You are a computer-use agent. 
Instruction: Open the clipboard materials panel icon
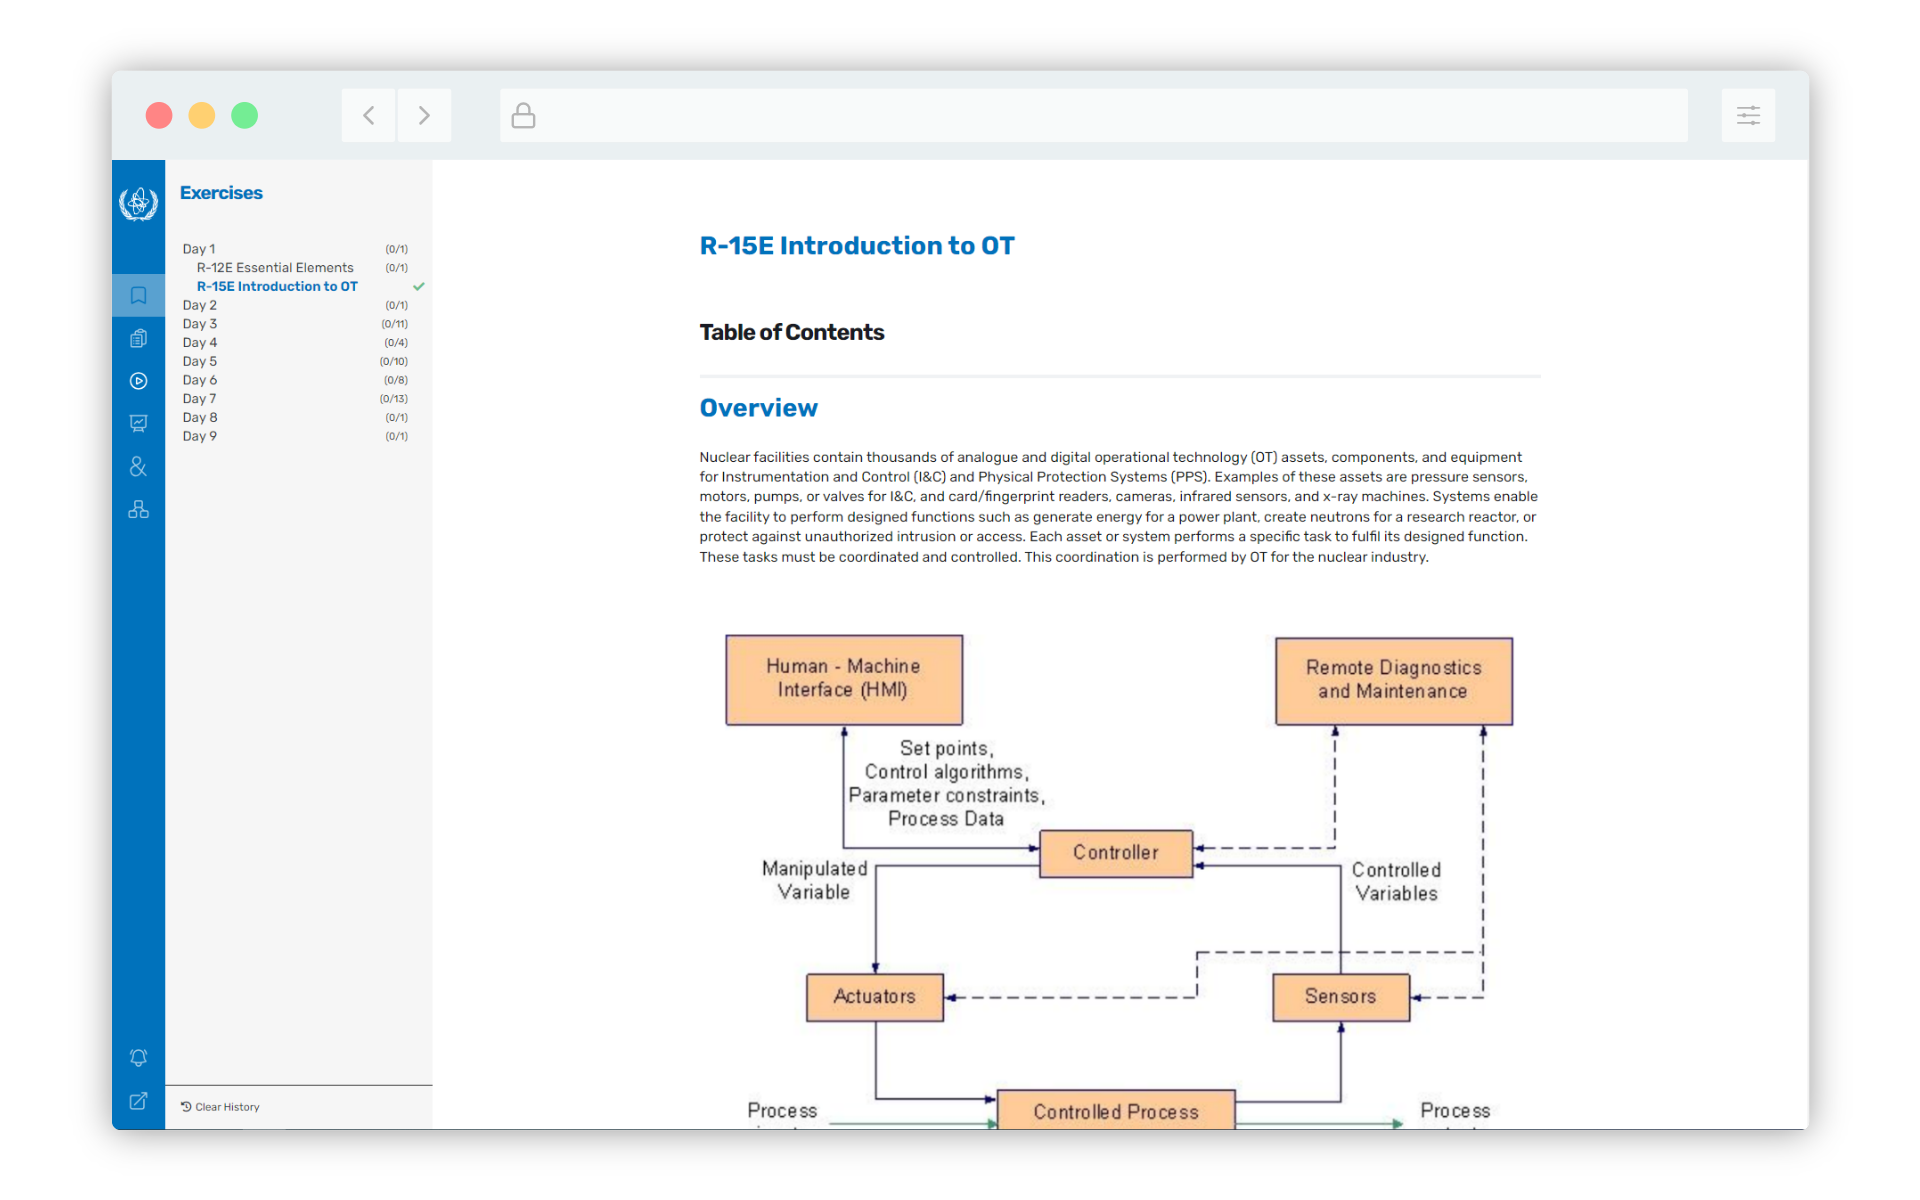coord(138,338)
